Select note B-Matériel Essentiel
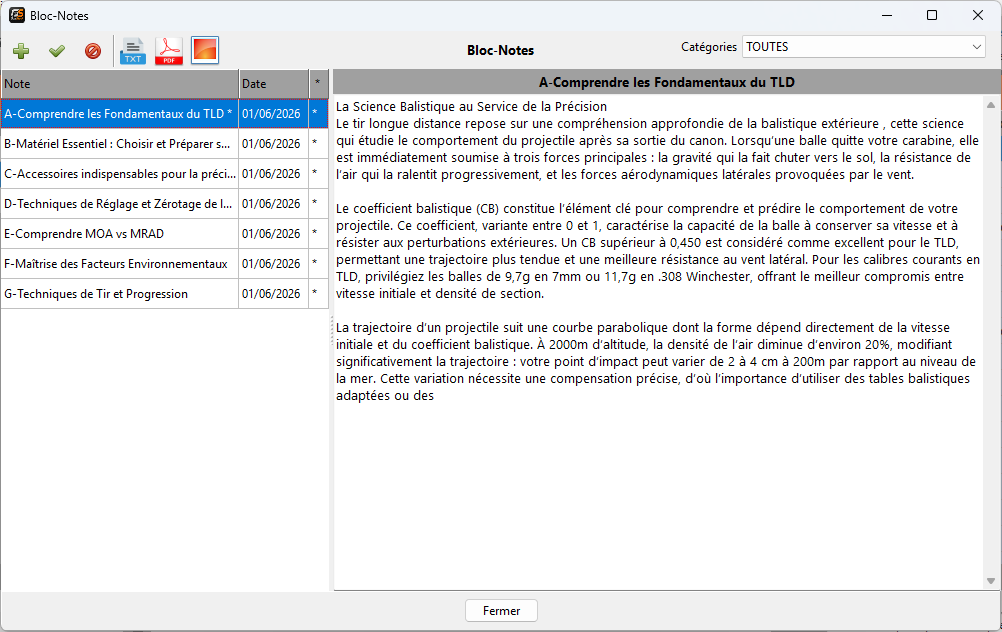This screenshot has height=632, width=1002. click(x=119, y=144)
